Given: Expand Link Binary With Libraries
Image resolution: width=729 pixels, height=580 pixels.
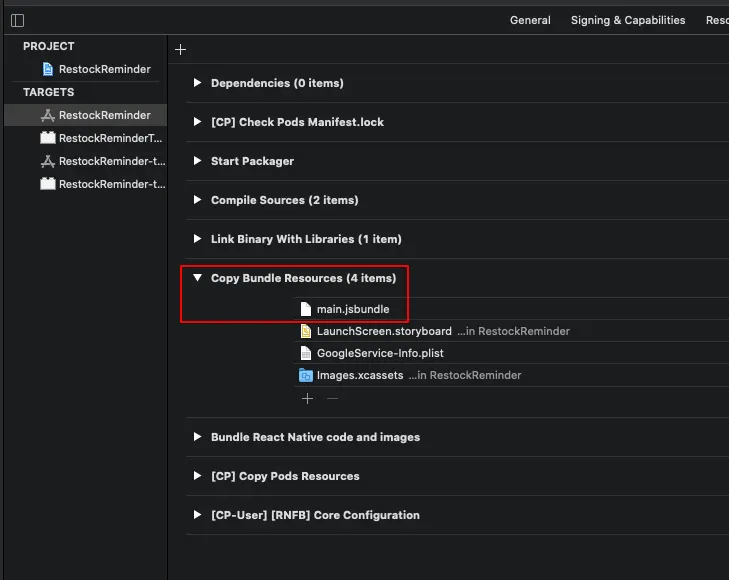Looking at the screenshot, I should 197,239.
